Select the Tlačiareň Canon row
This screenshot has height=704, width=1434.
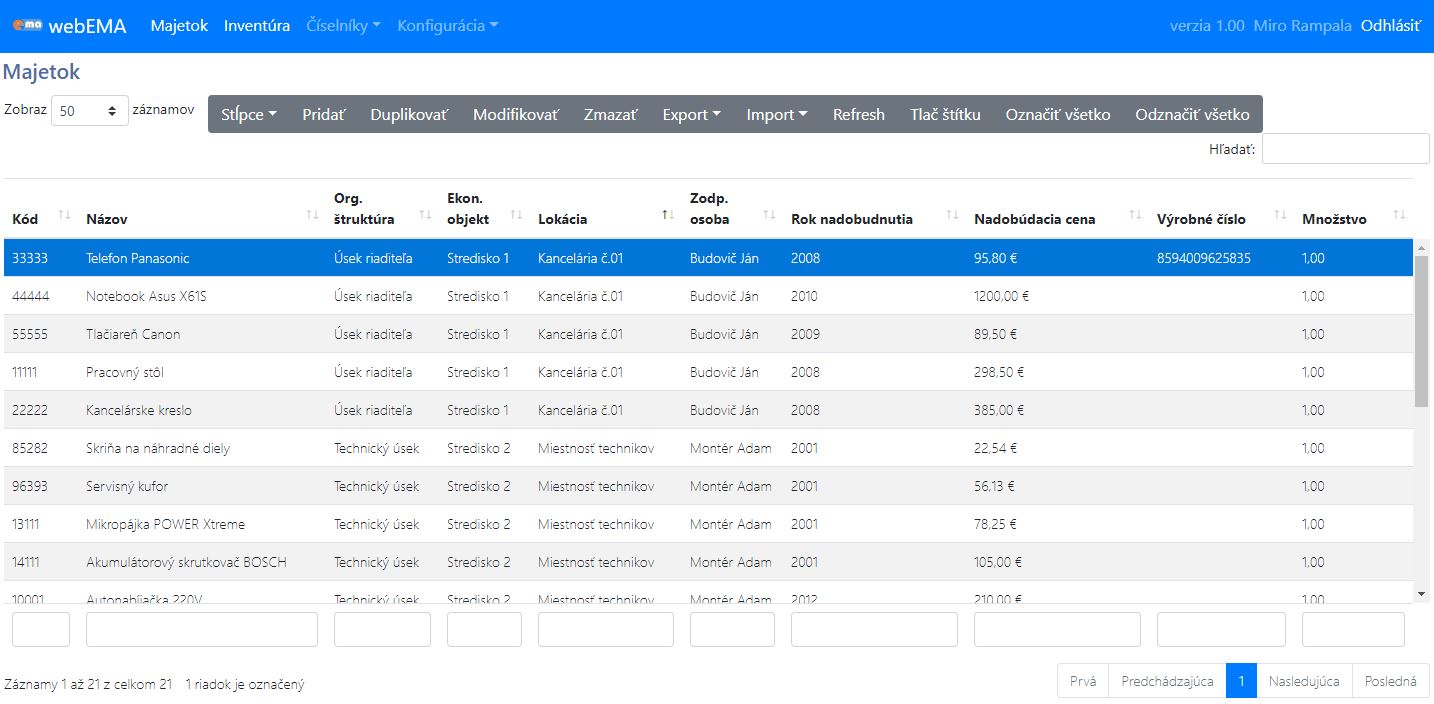pyautogui.click(x=708, y=334)
